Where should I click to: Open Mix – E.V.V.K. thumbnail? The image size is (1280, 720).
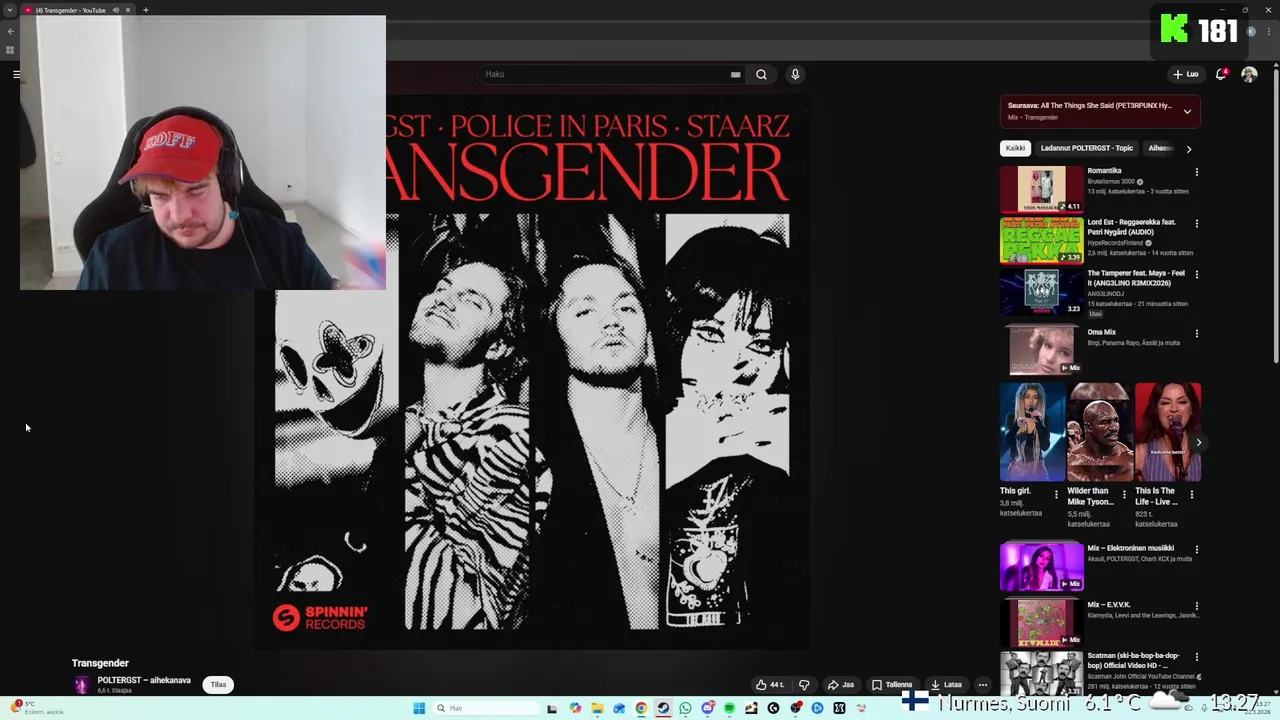(1041, 622)
